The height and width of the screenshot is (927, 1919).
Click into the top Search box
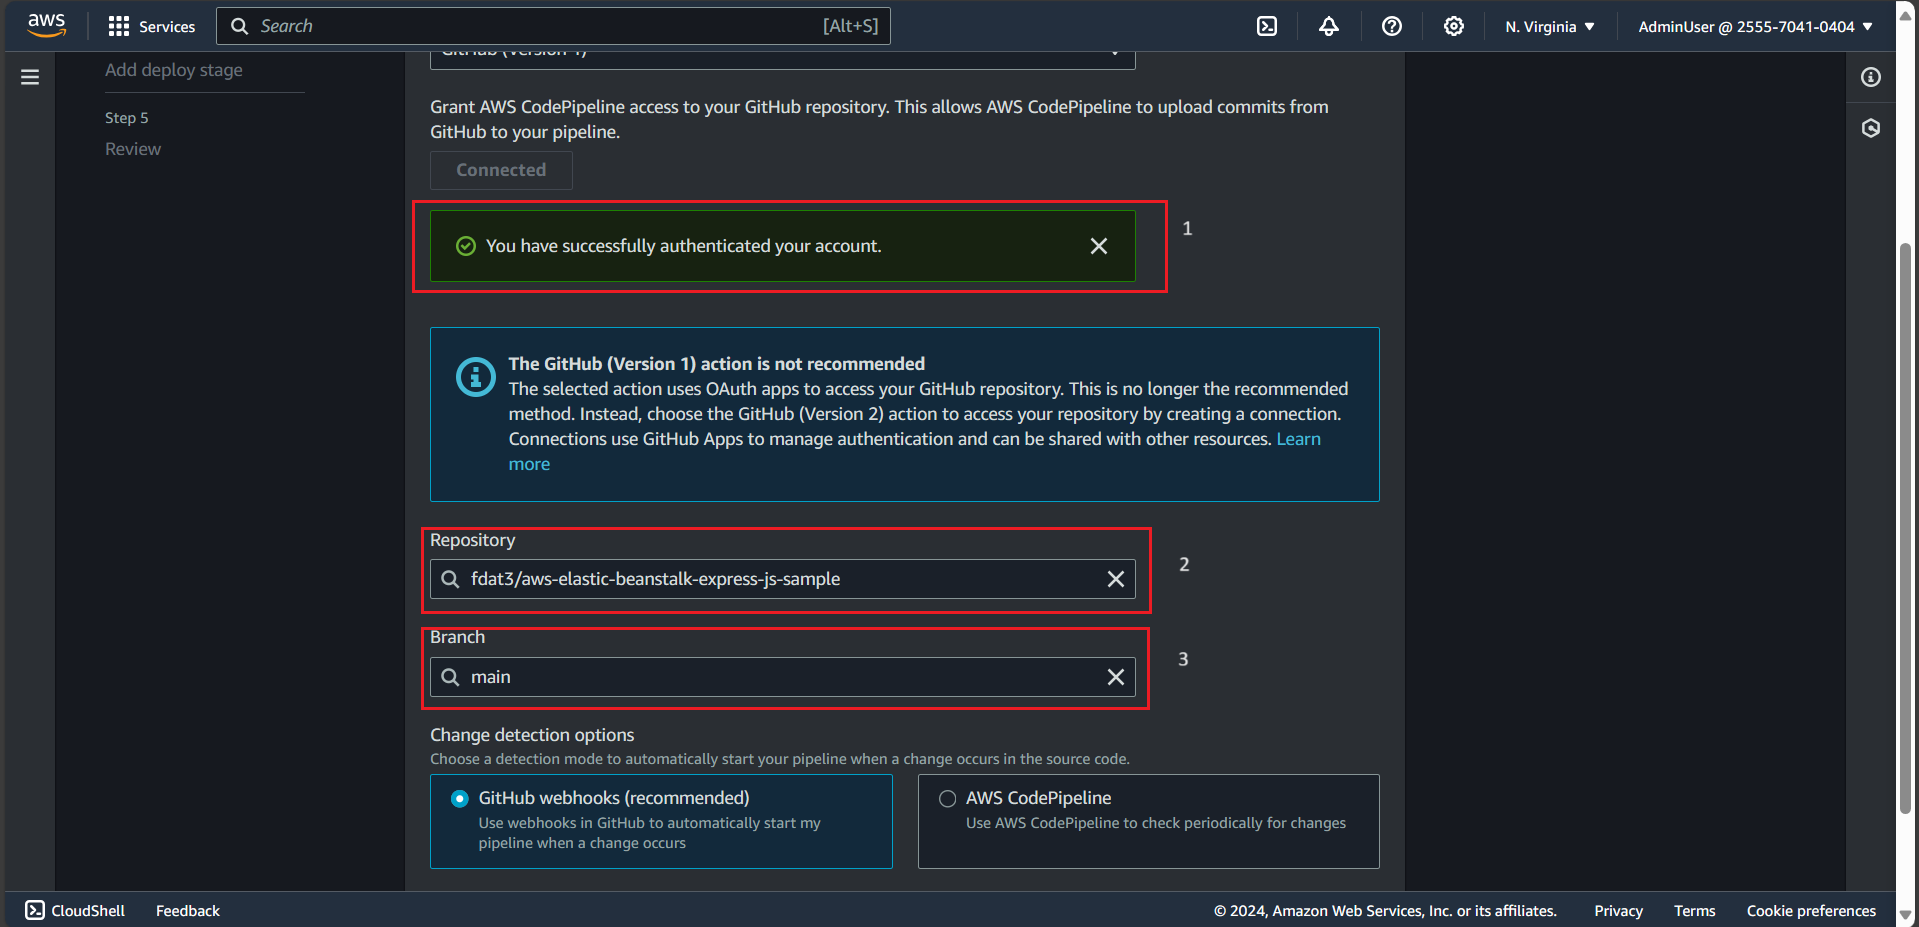(x=553, y=26)
